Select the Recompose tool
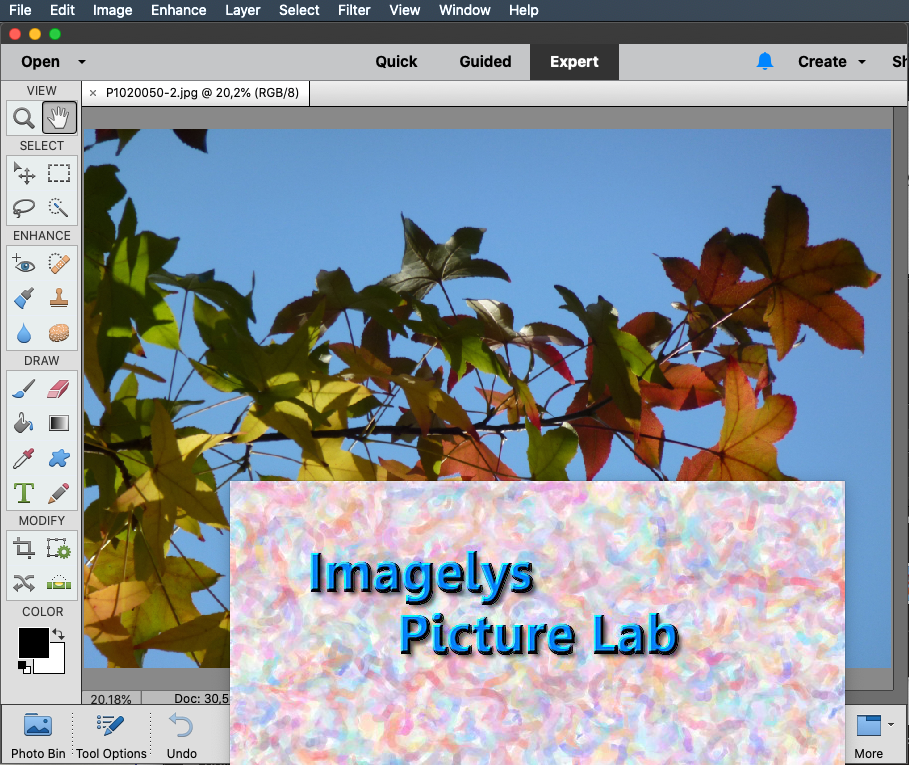This screenshot has height=765, width=909. [x=59, y=548]
